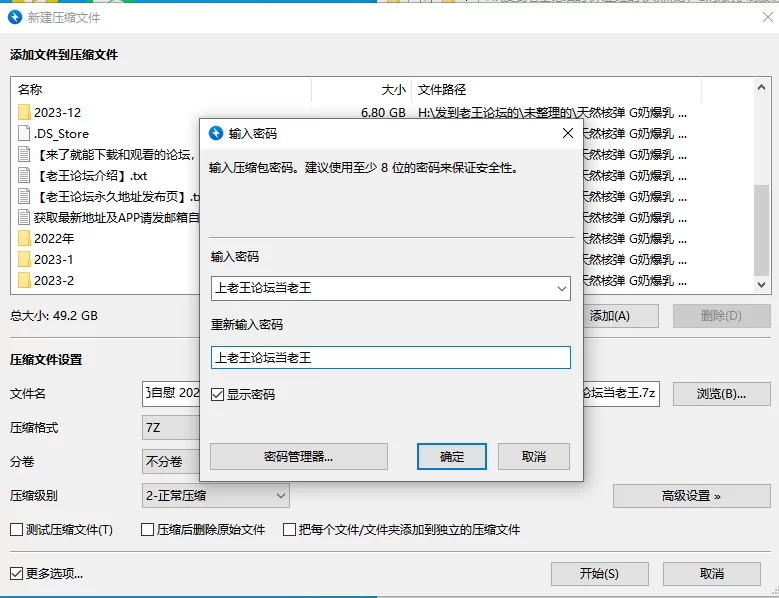Click the file icon for 来了就能下载和观看的论坛
The width and height of the screenshot is (779, 598).
pyautogui.click(x=24, y=154)
